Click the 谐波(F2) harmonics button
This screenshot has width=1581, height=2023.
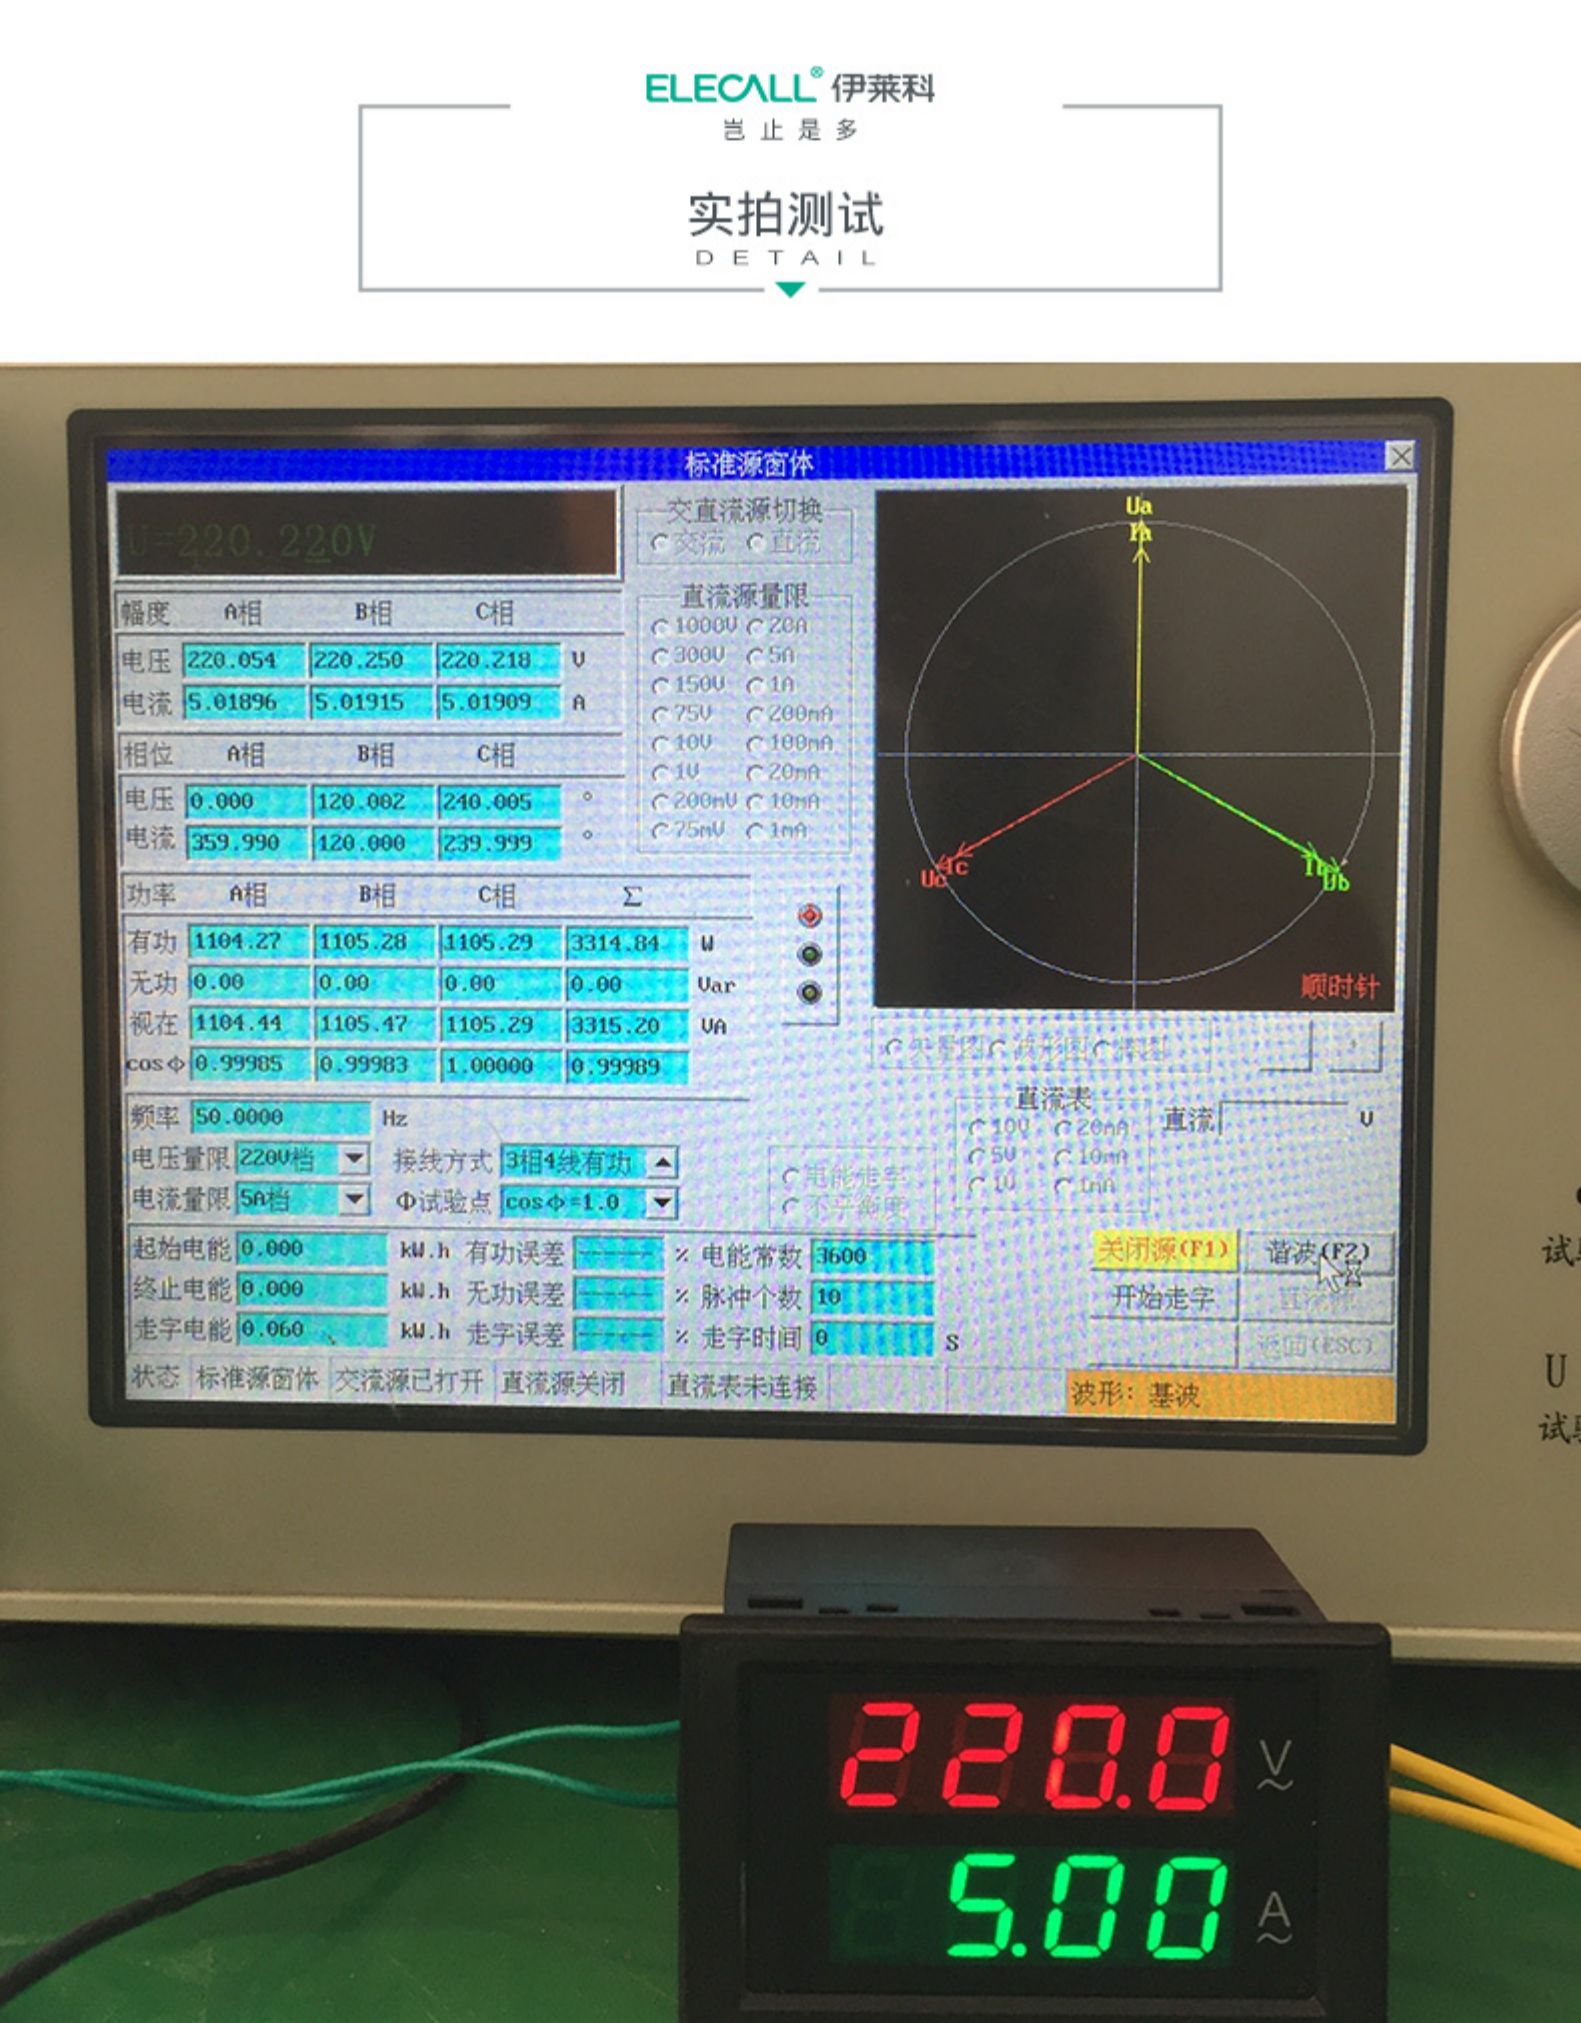[x=1316, y=1252]
